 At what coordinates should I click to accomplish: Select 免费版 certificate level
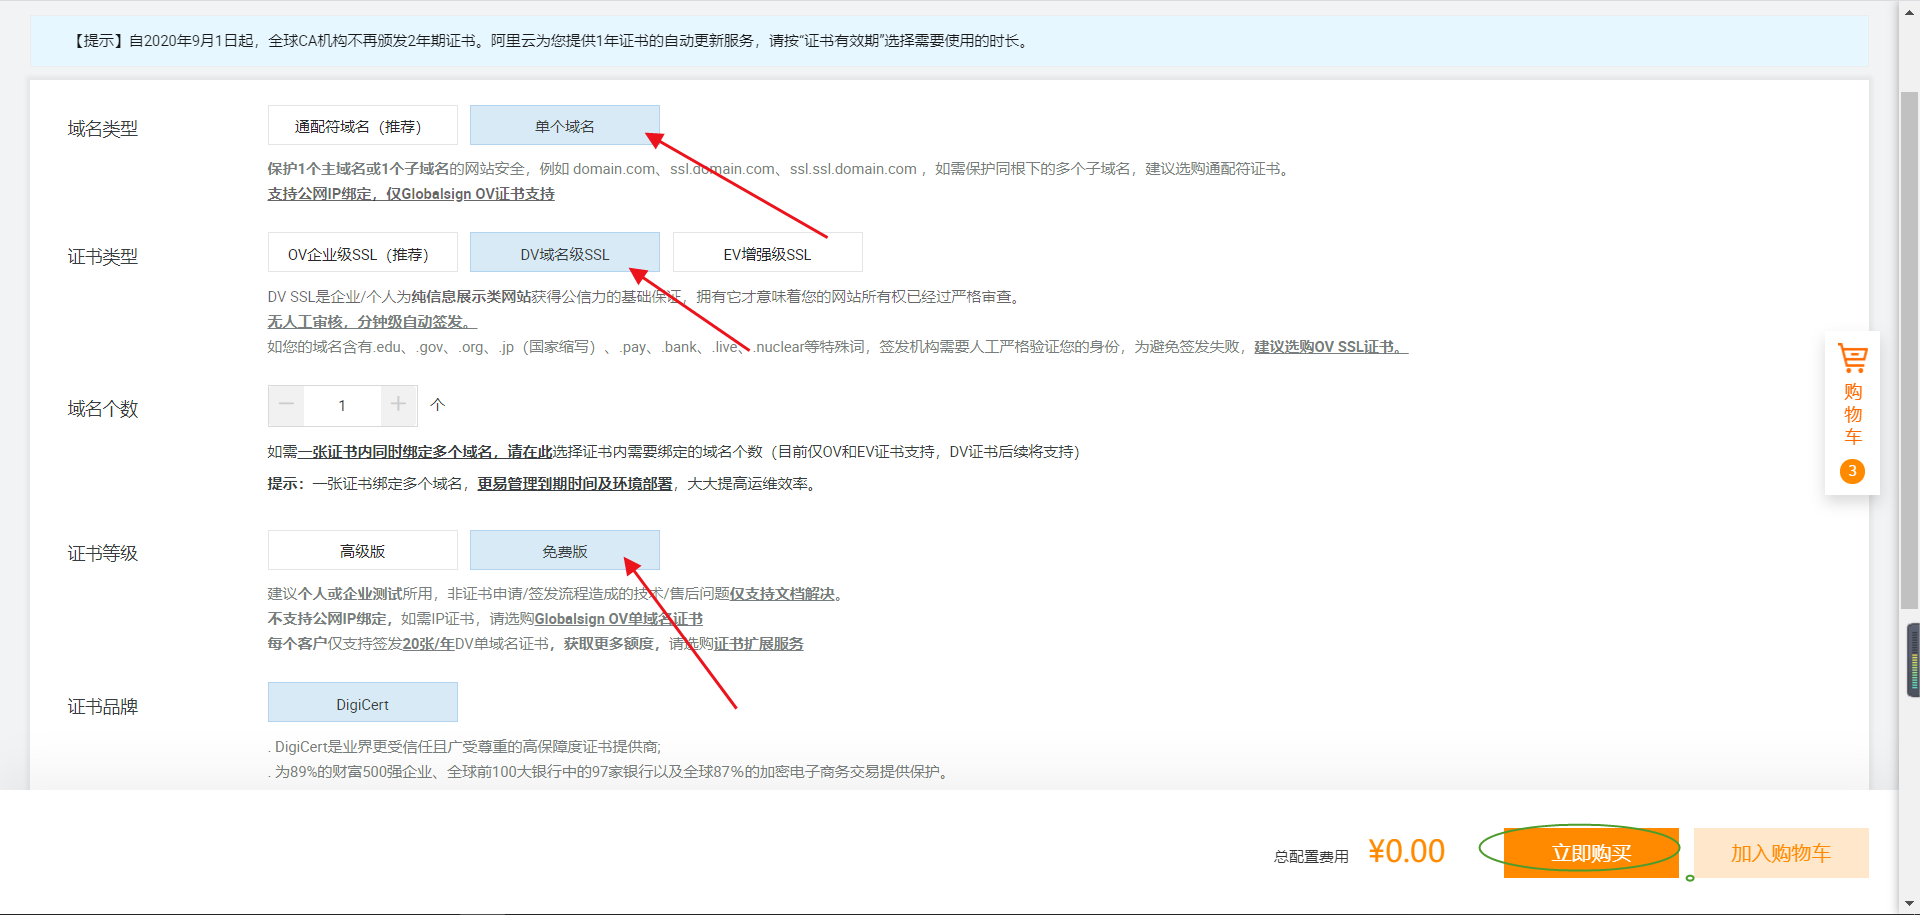(x=564, y=551)
